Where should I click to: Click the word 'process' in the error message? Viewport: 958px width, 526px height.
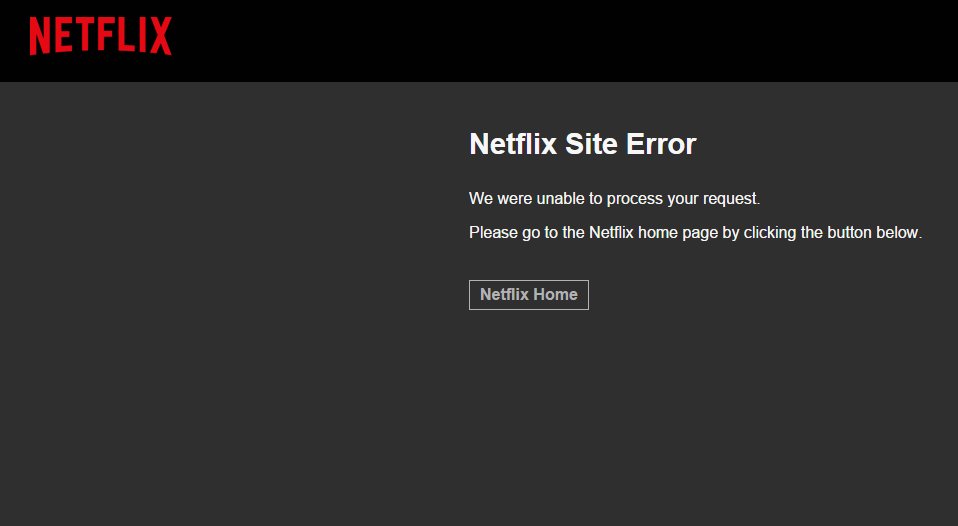pos(635,200)
